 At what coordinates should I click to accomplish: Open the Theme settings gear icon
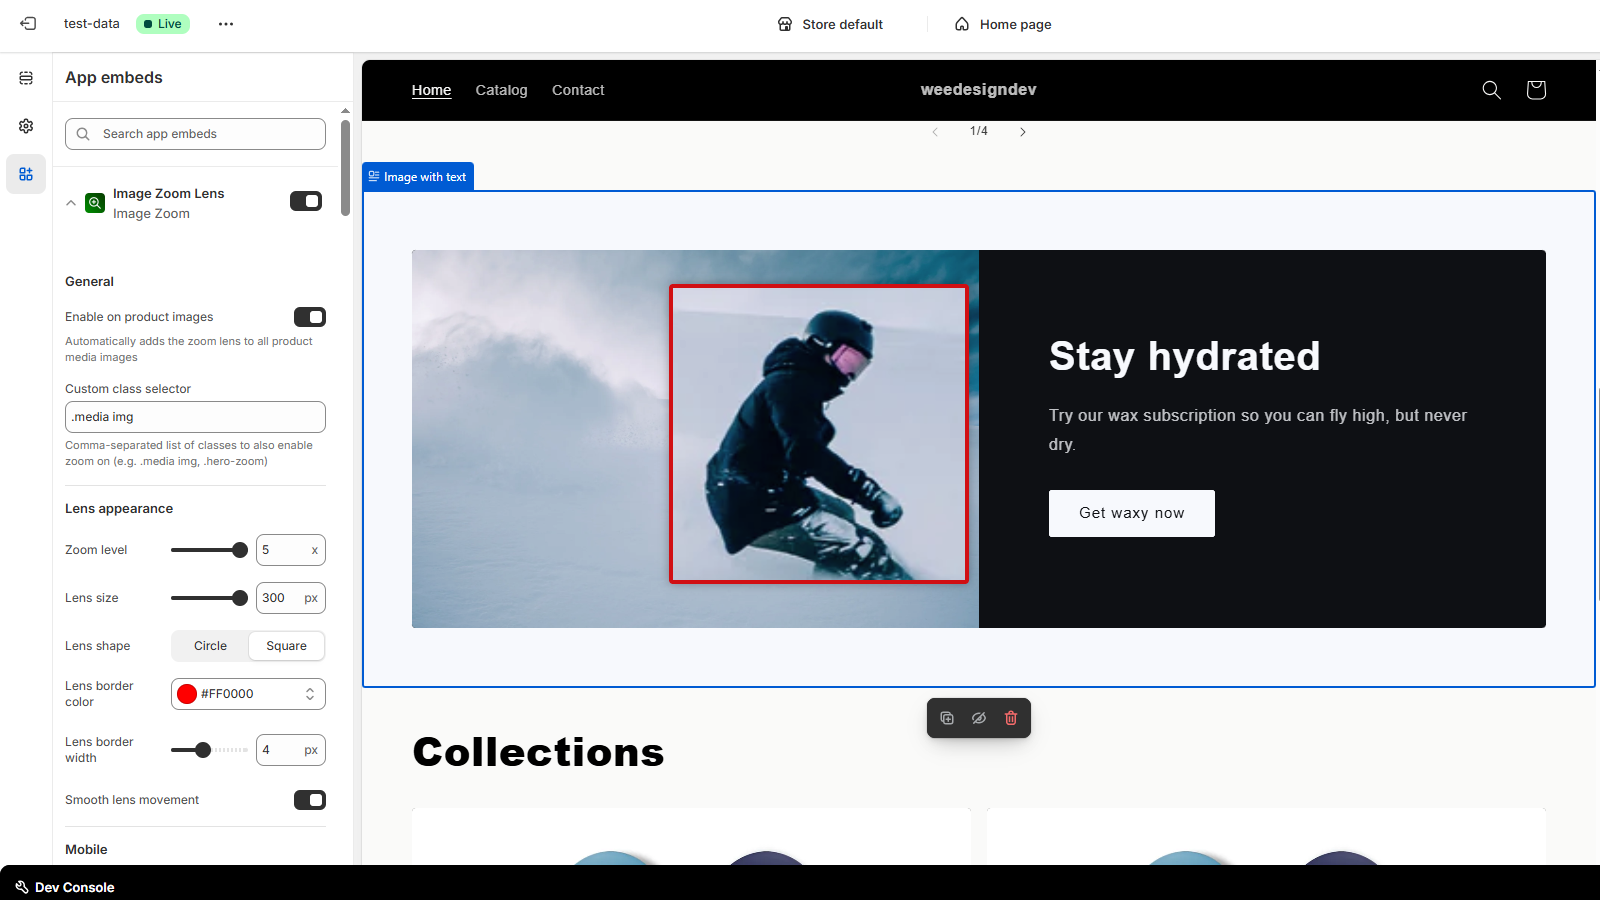[26, 126]
